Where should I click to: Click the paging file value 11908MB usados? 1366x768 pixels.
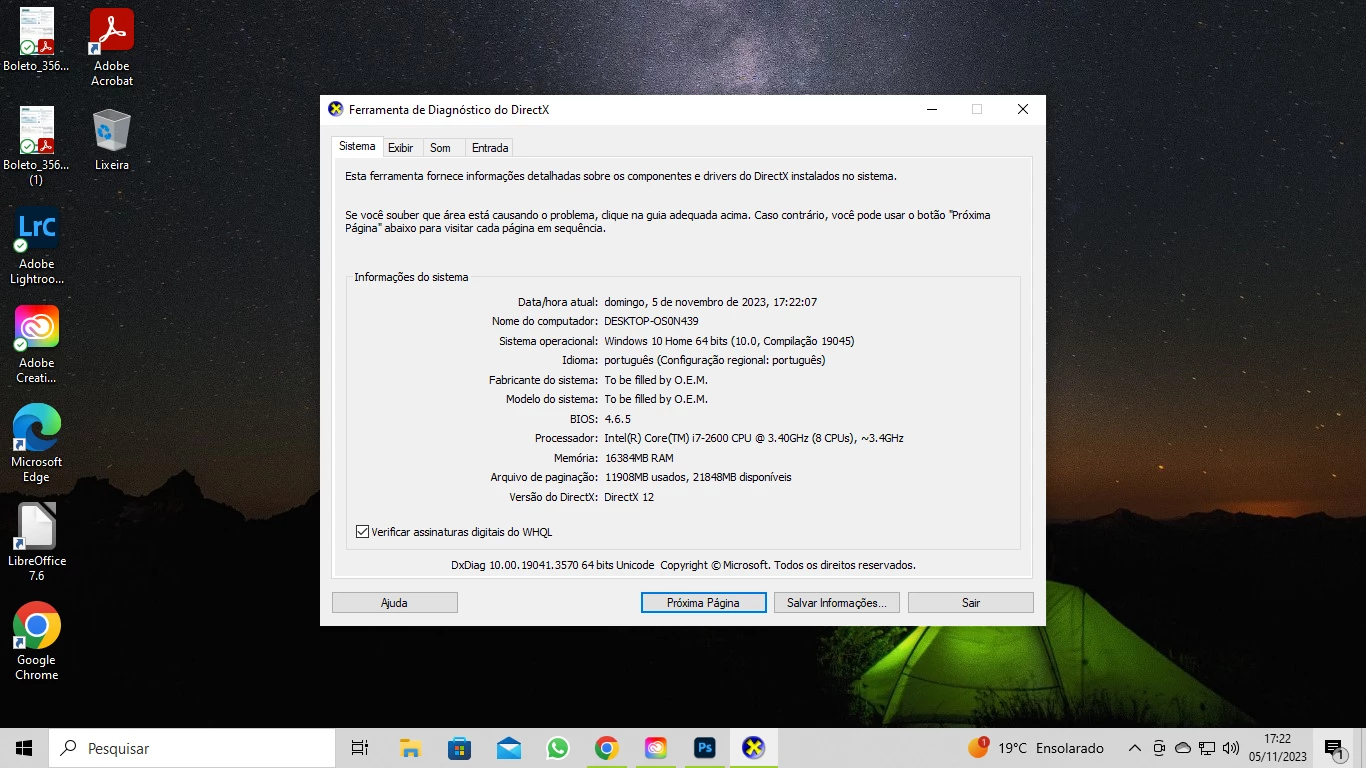[x=698, y=477]
